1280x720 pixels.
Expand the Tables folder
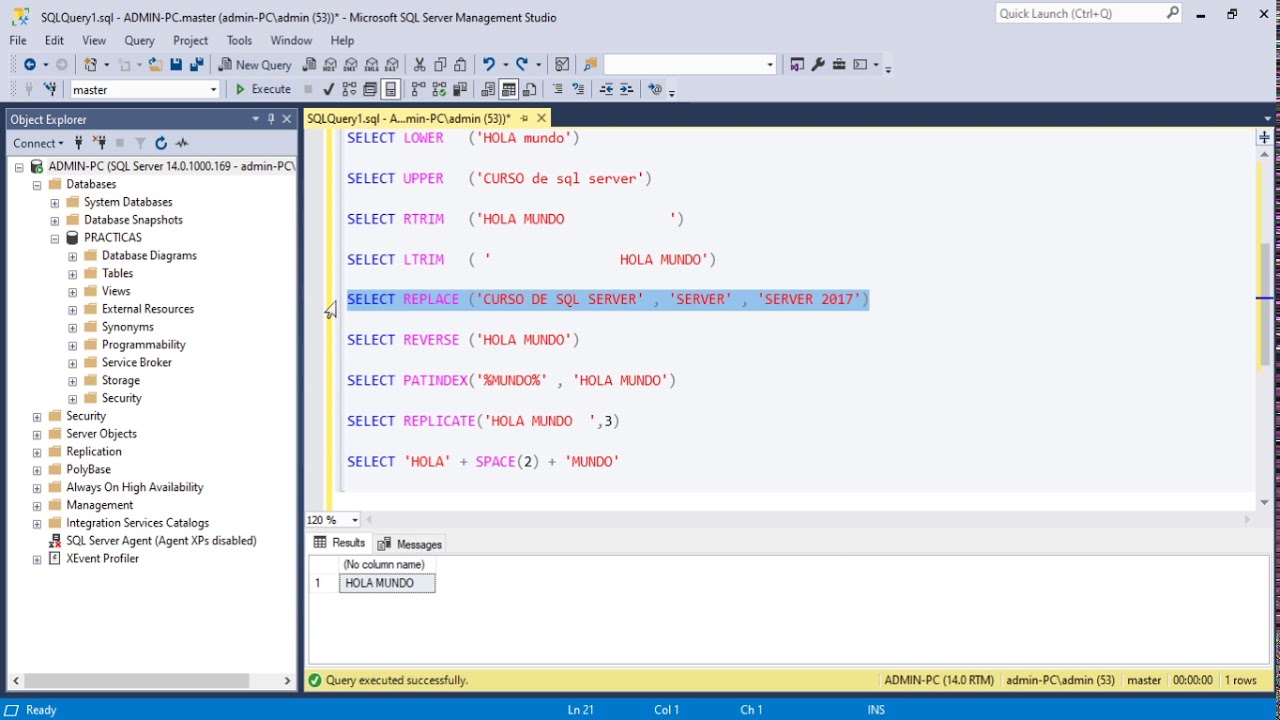pyautogui.click(x=73, y=274)
